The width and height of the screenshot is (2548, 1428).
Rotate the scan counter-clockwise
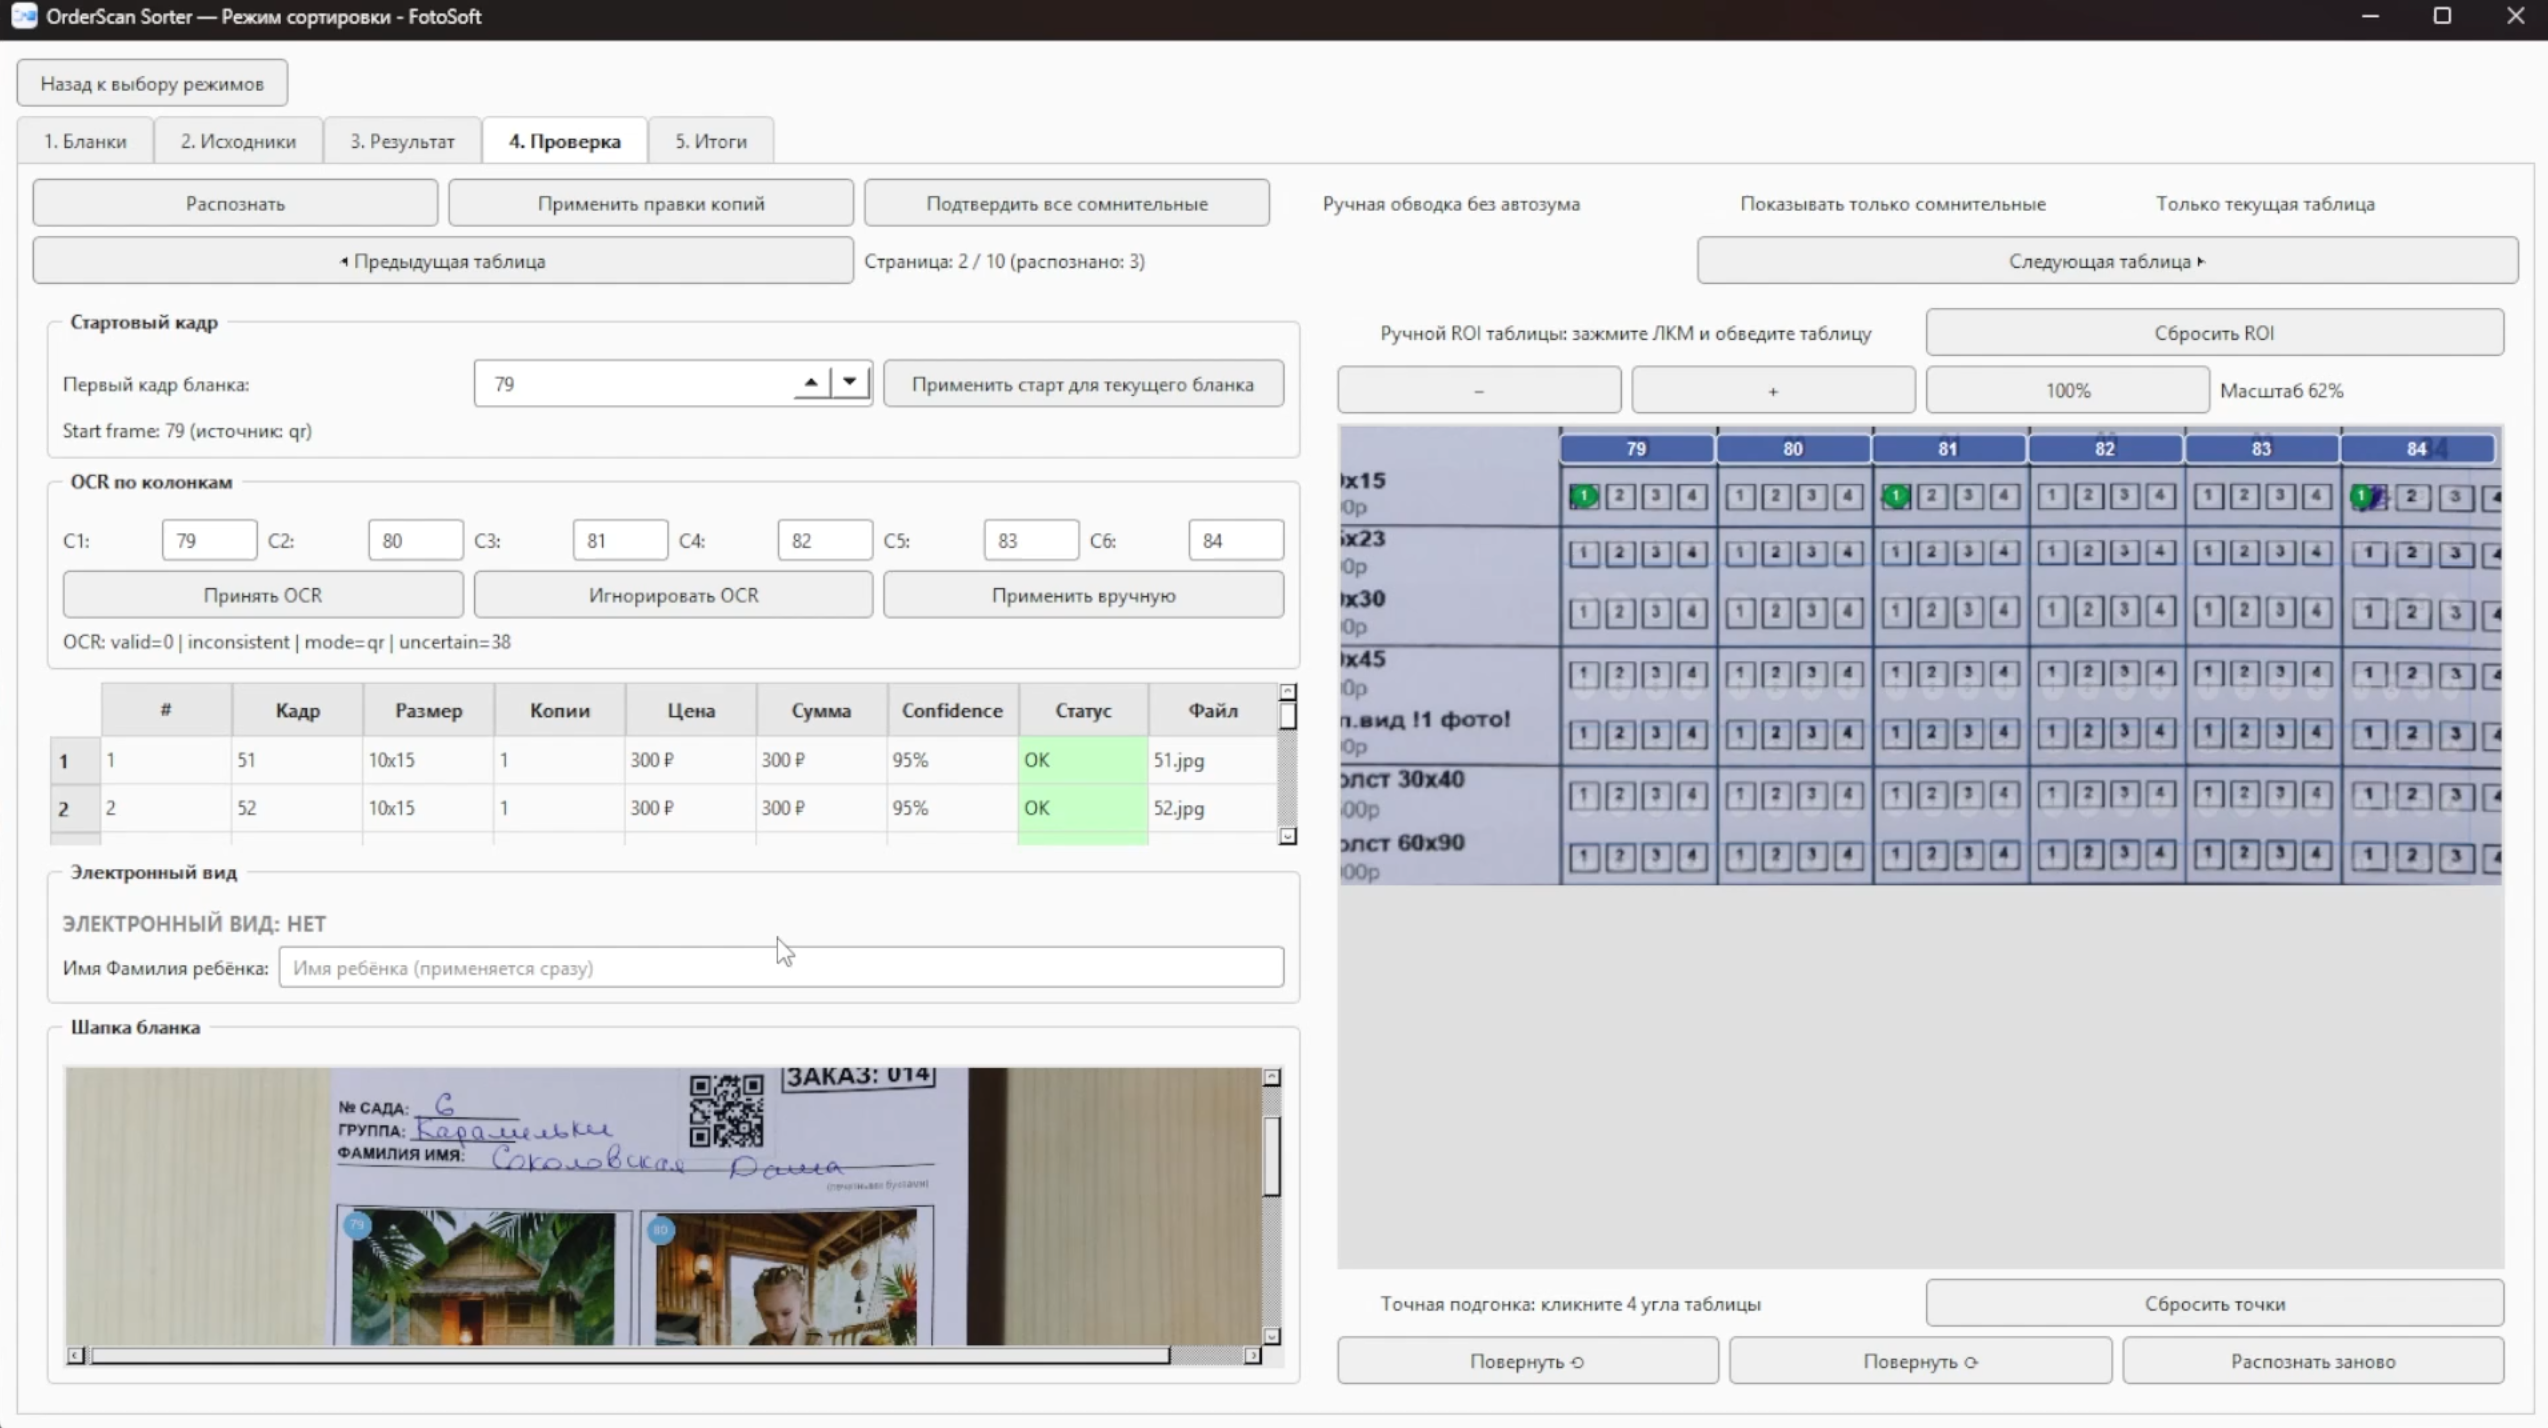tap(1527, 1361)
